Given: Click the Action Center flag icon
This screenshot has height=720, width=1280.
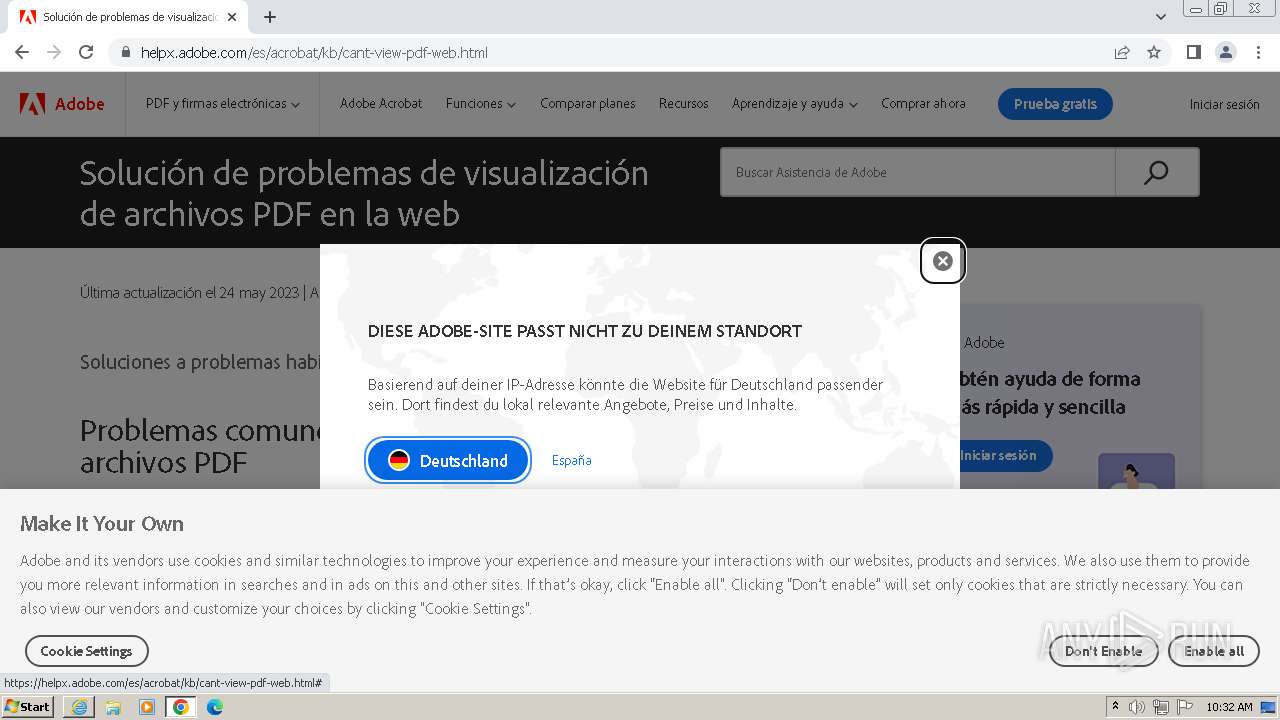Looking at the screenshot, I should pyautogui.click(x=1185, y=707).
